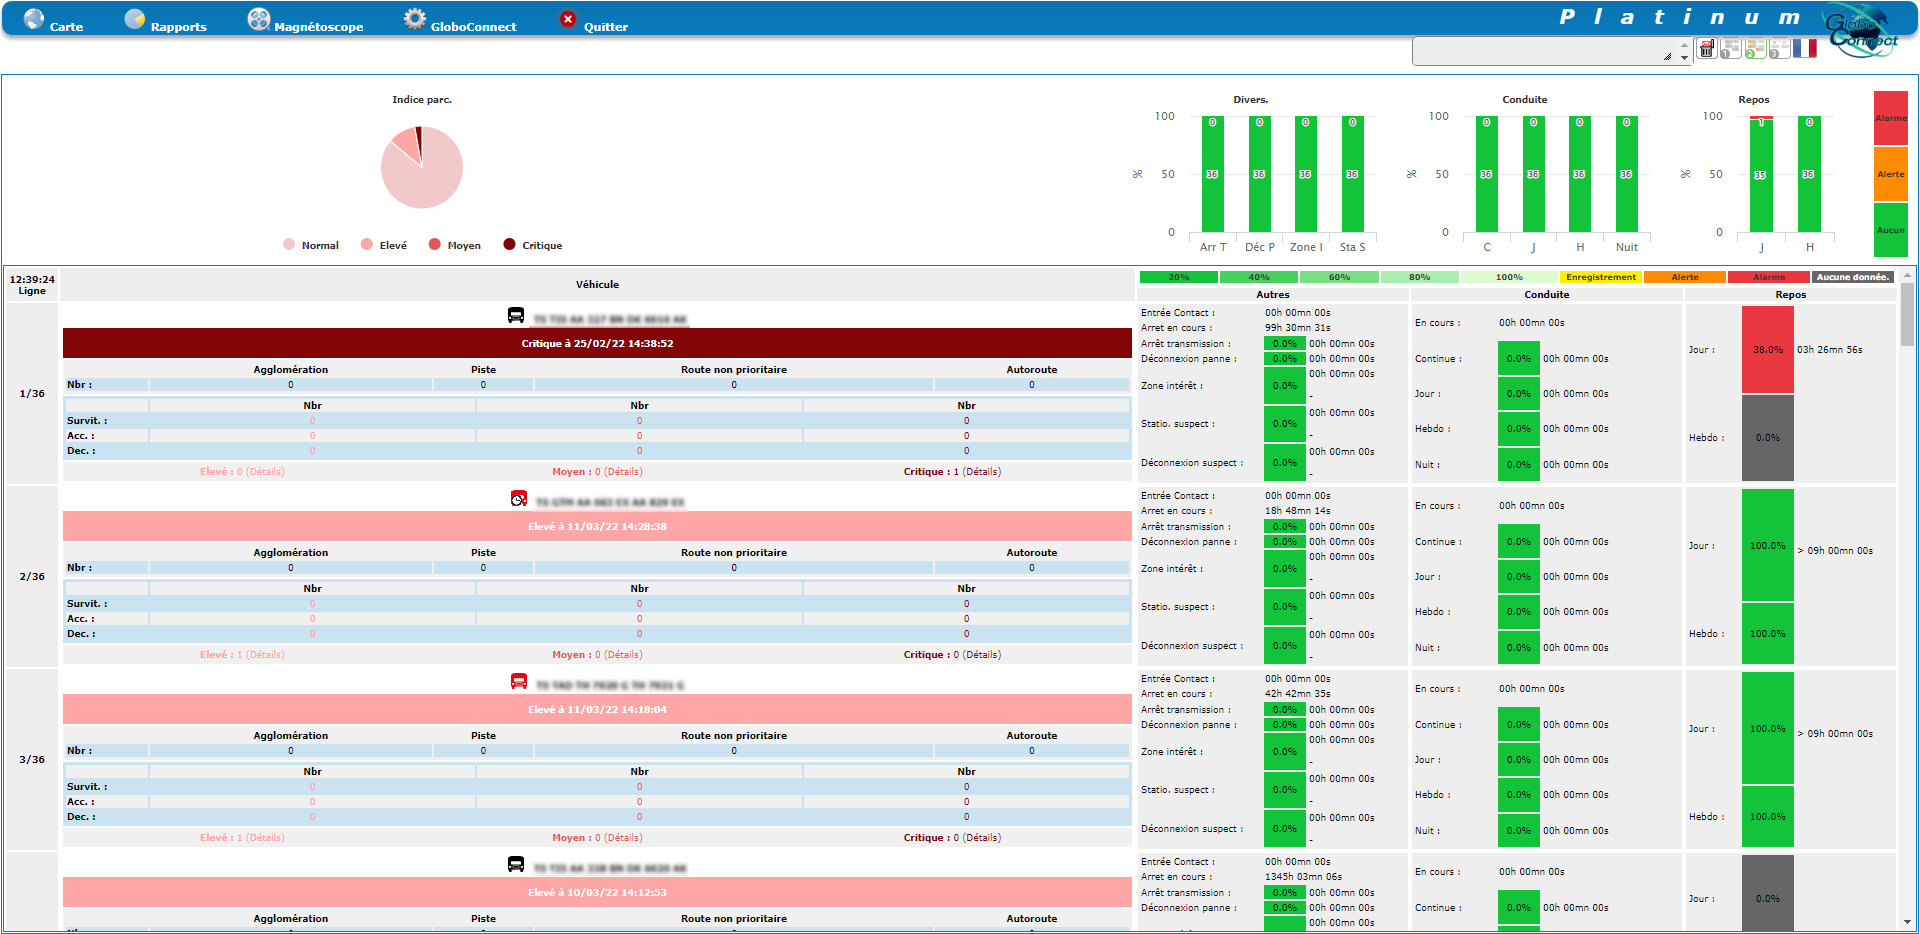Image resolution: width=1920 pixels, height=934 pixels.
Task: Open Elevé Détails link for vehicle 2/36
Action: pos(265,655)
